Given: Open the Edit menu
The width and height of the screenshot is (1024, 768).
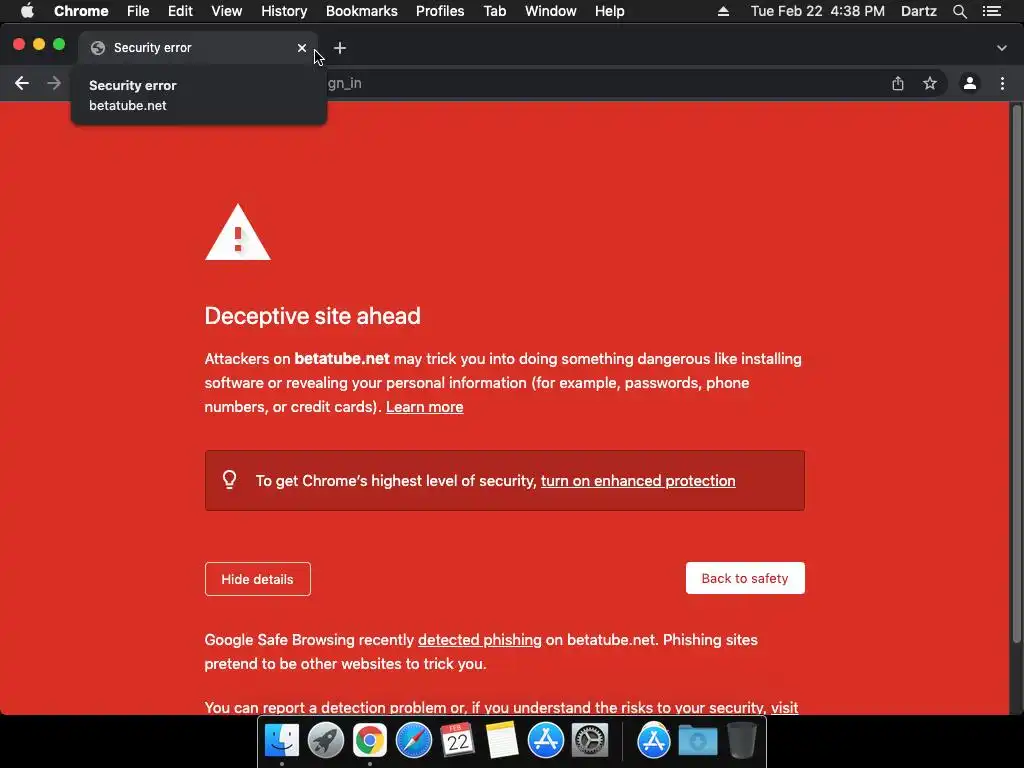Looking at the screenshot, I should (x=180, y=11).
